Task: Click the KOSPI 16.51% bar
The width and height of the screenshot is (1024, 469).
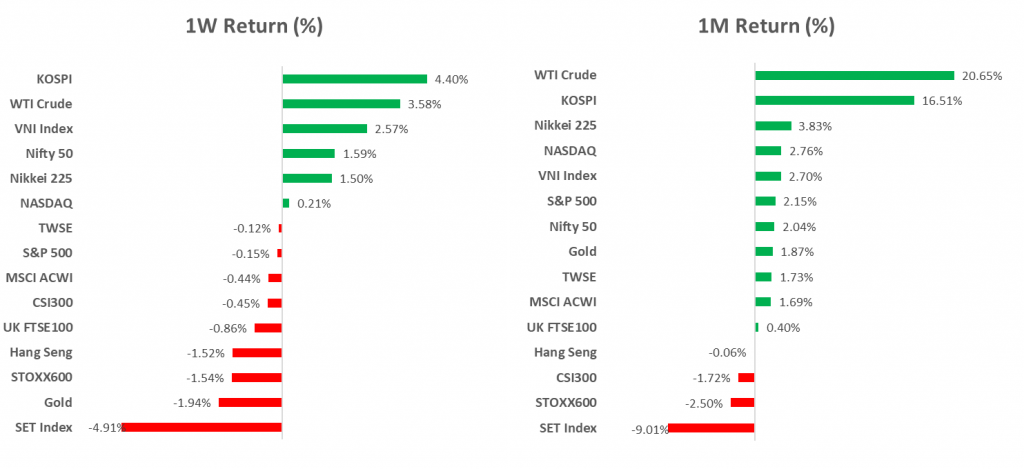Action: pyautogui.click(x=835, y=101)
